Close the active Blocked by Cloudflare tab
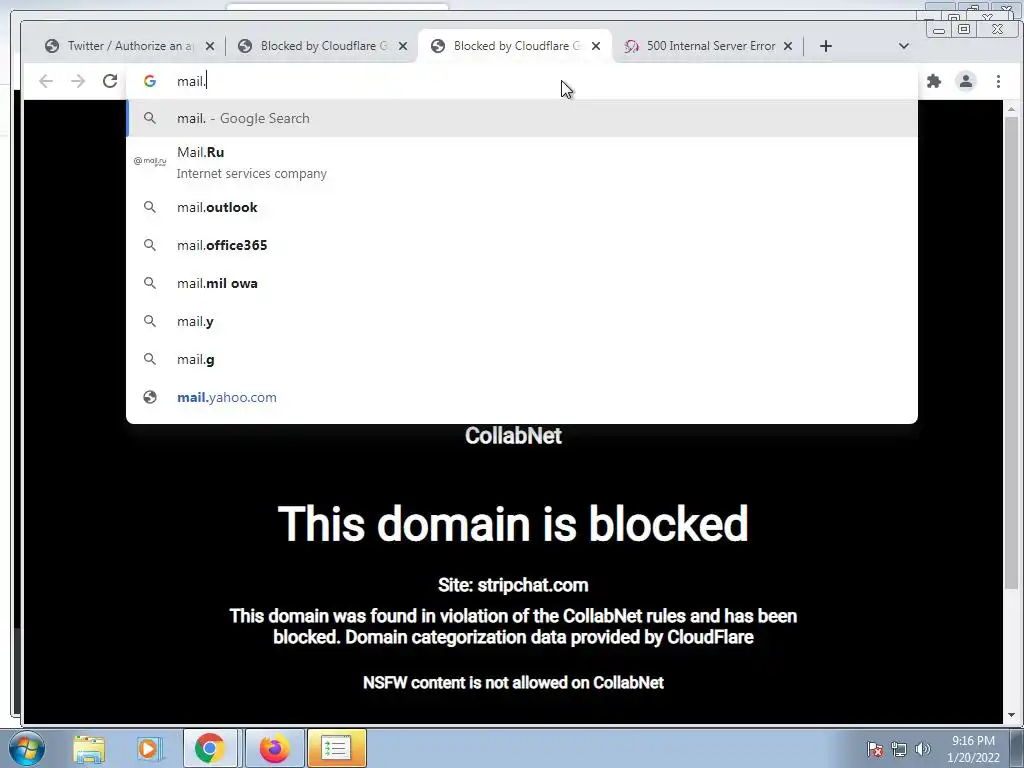This screenshot has width=1024, height=768. tap(596, 46)
